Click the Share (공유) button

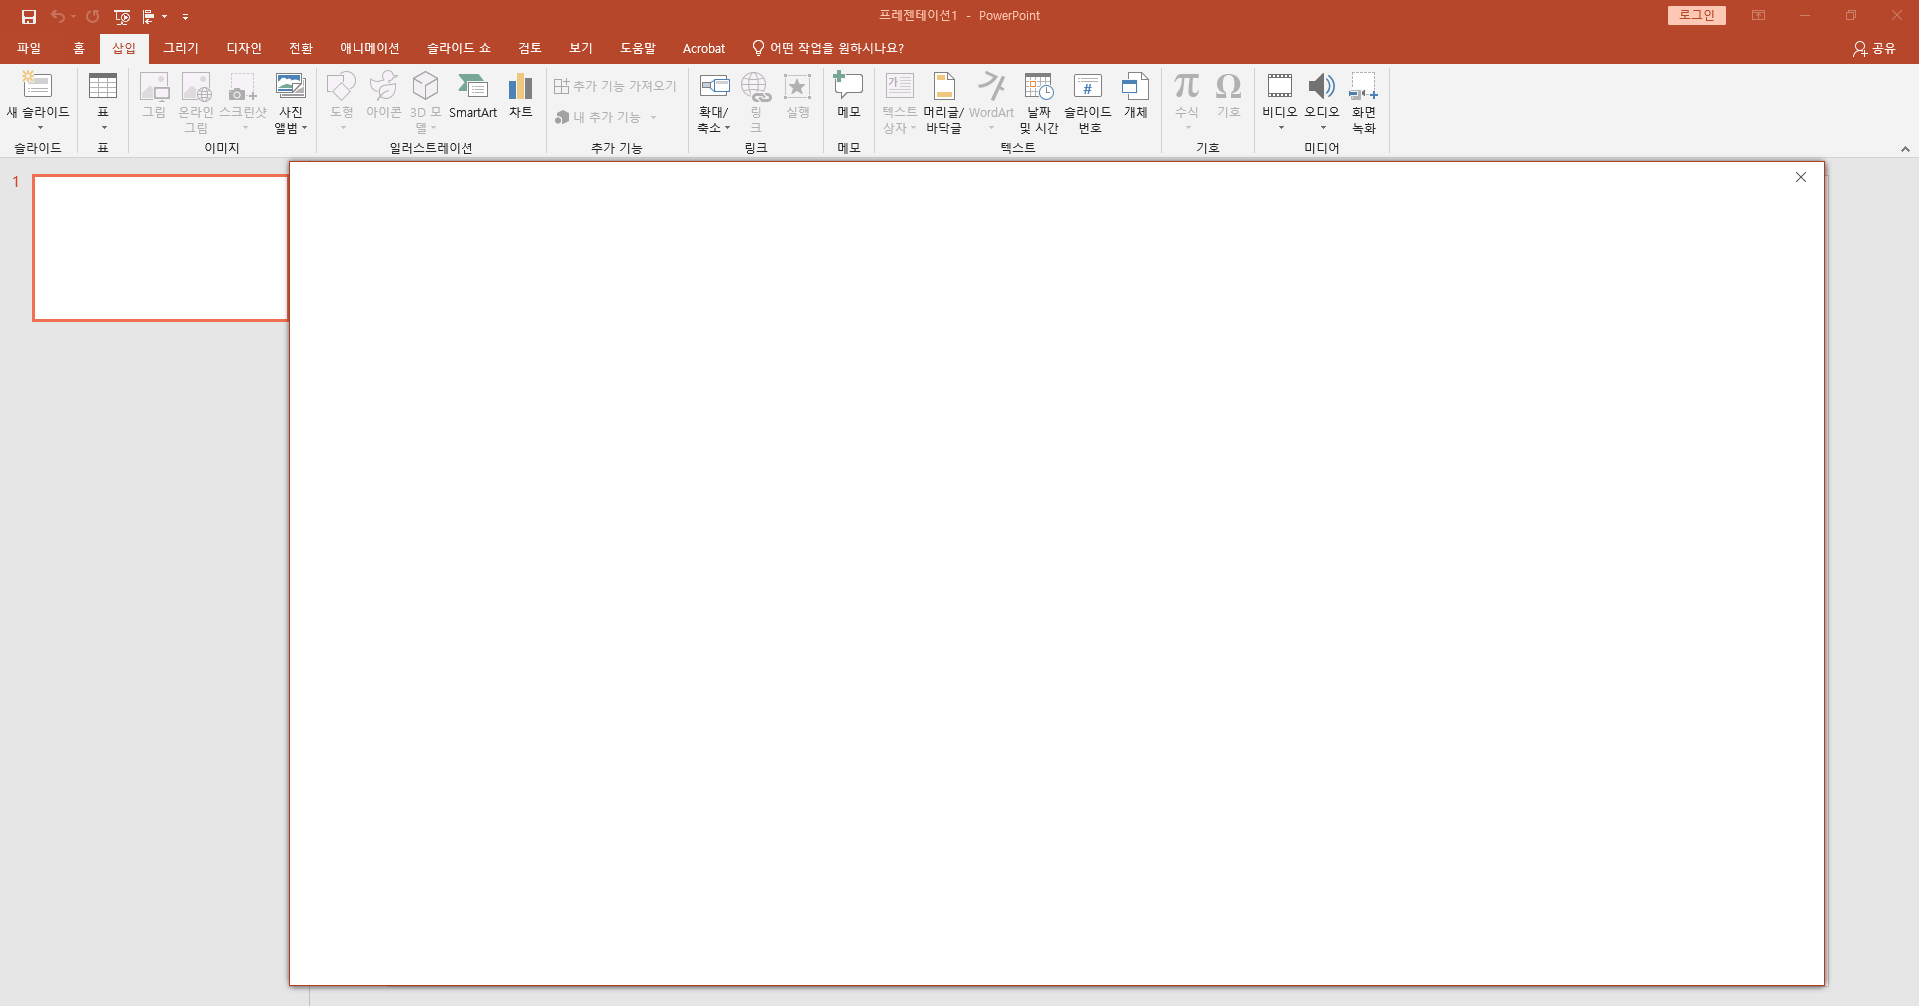tap(1874, 48)
